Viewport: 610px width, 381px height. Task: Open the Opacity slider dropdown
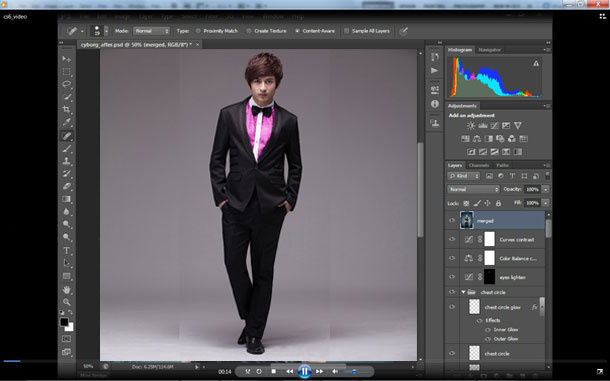545,189
